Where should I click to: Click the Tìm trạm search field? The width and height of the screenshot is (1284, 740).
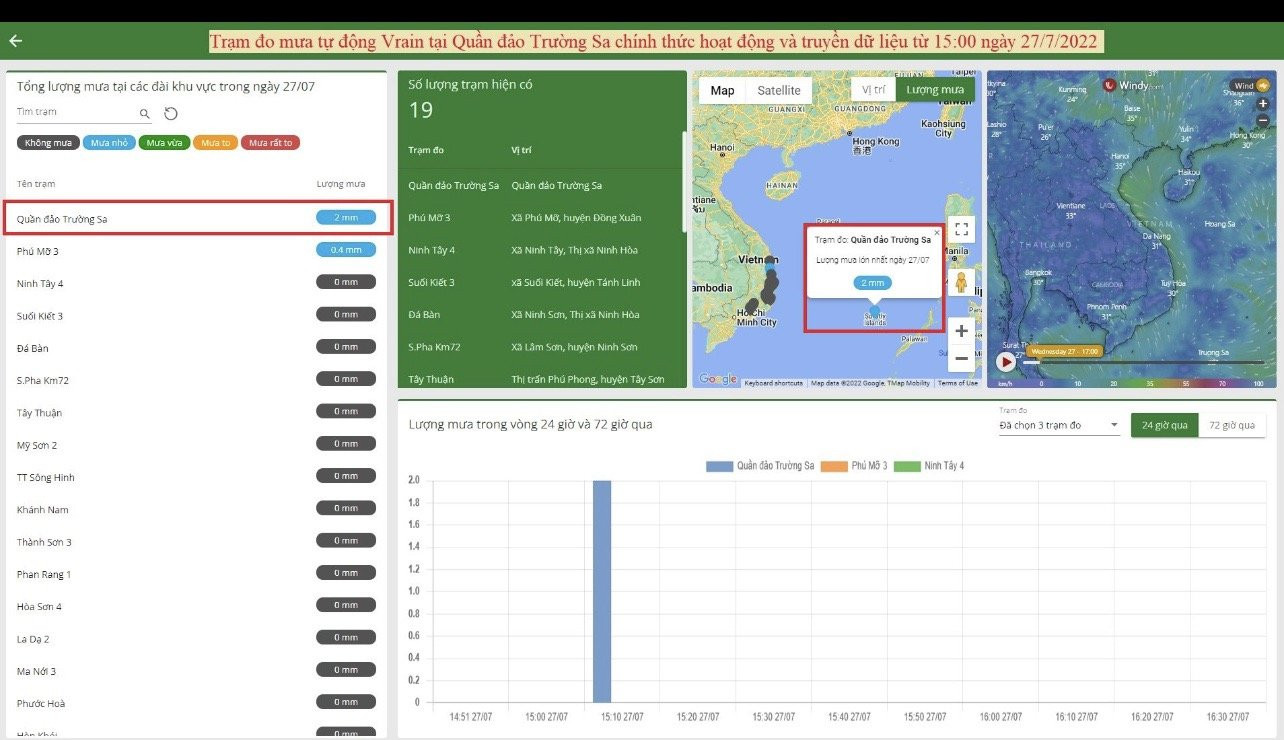pyautogui.click(x=75, y=113)
